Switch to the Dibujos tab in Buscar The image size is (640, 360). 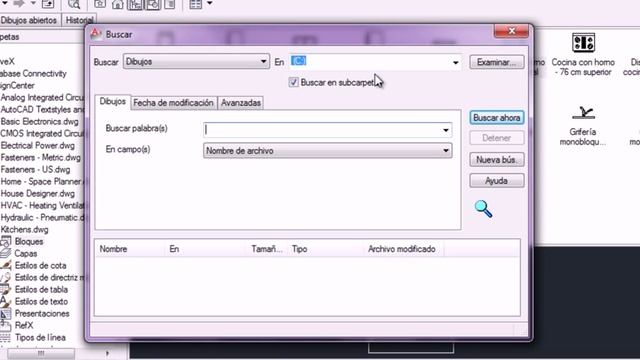click(113, 102)
